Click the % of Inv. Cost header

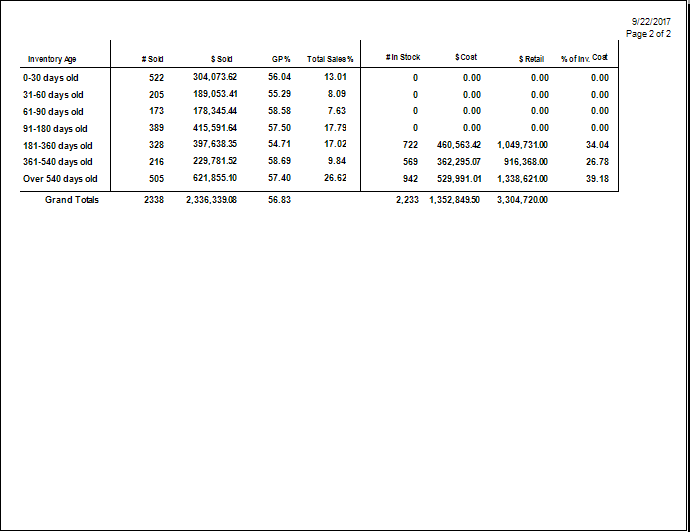[584, 59]
